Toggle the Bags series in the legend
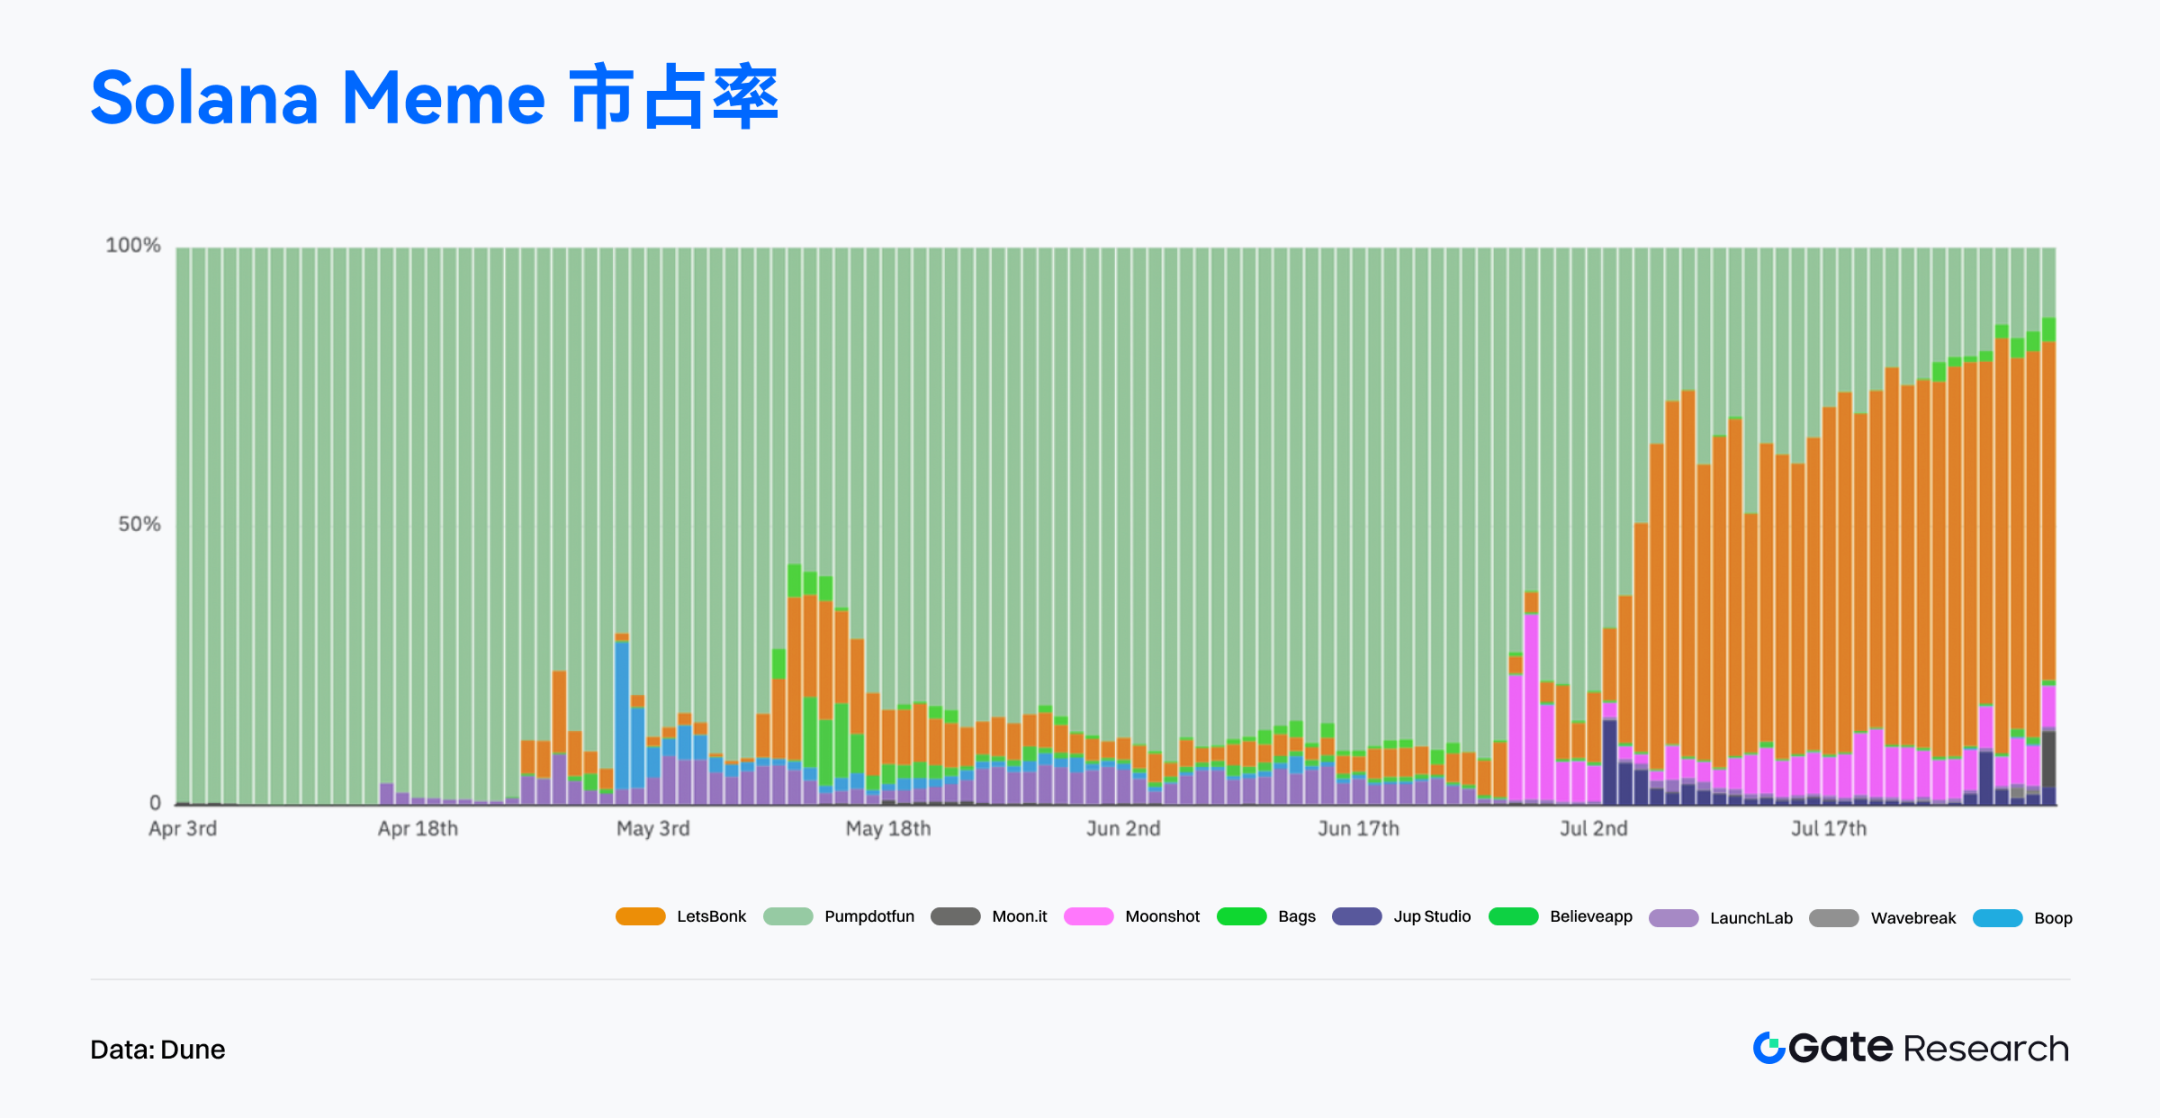 (1296, 916)
